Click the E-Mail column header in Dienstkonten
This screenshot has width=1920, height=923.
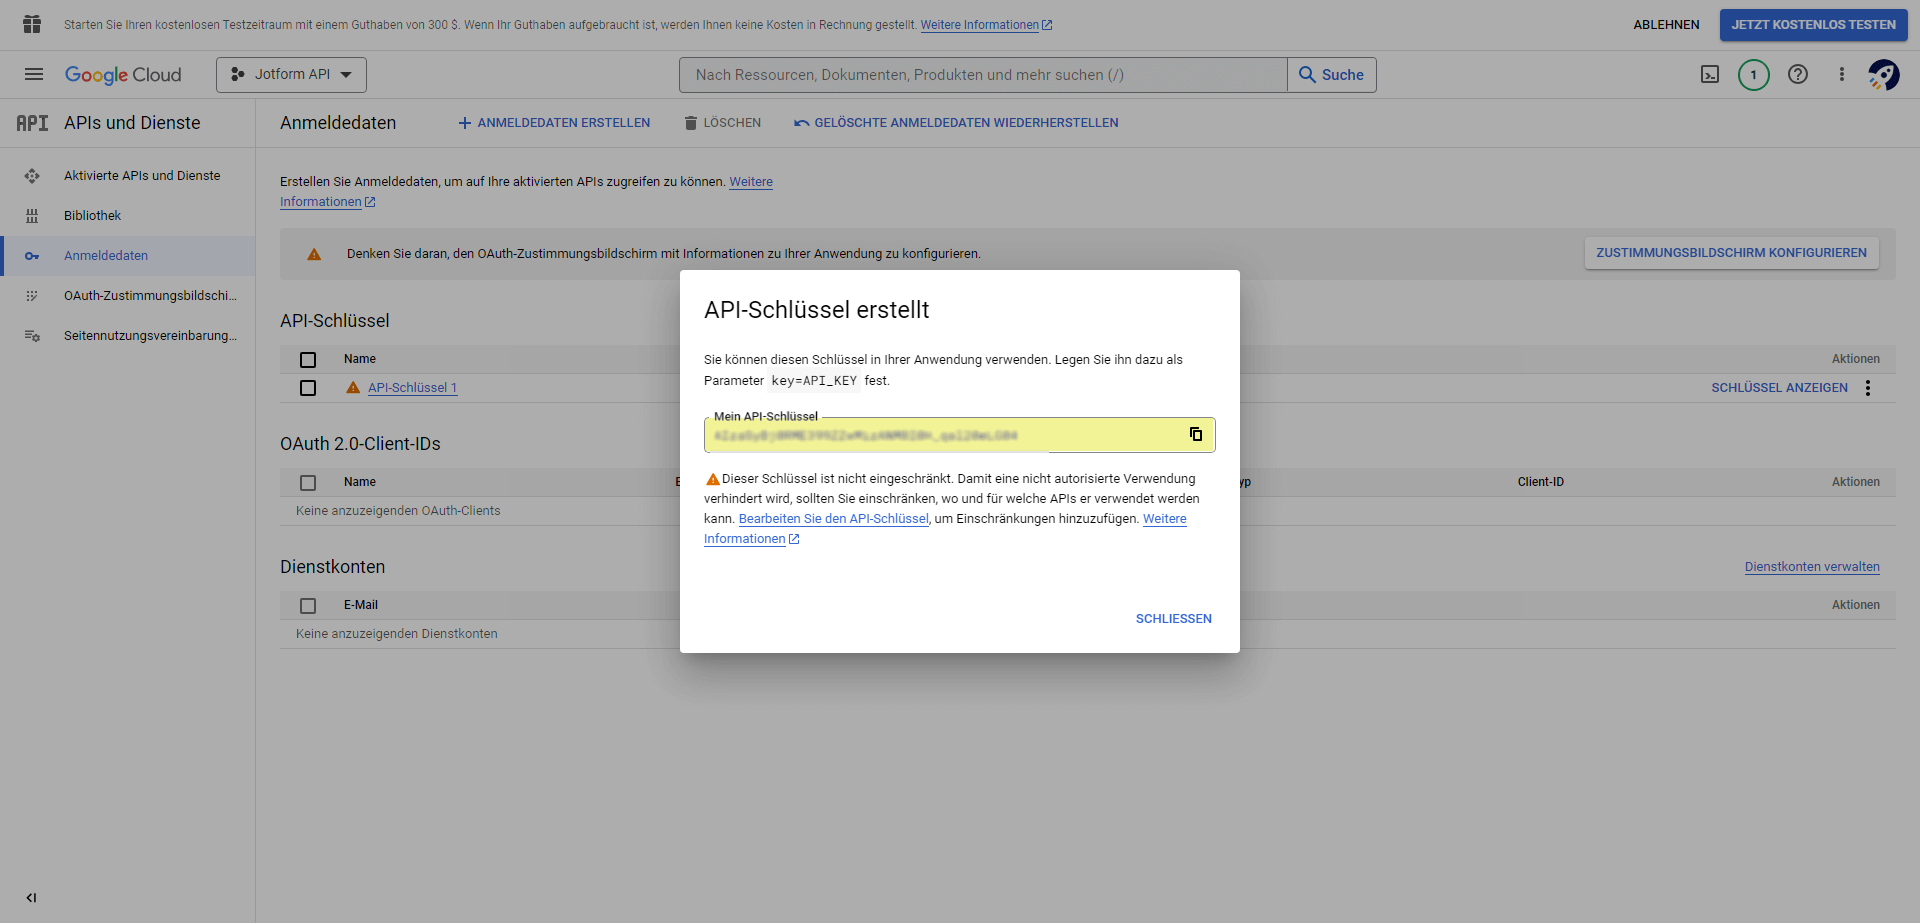click(361, 605)
